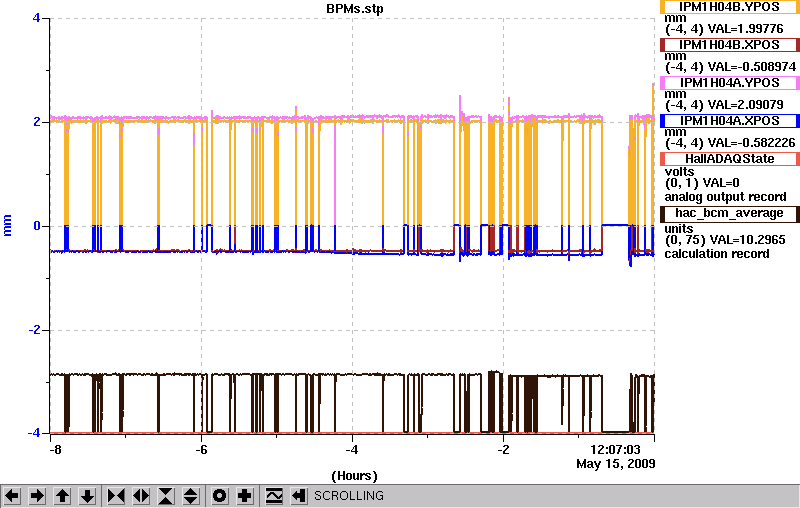This screenshot has height=508, width=800.
Task: Click the May 15, 2009 date label
Action: [x=615, y=464]
